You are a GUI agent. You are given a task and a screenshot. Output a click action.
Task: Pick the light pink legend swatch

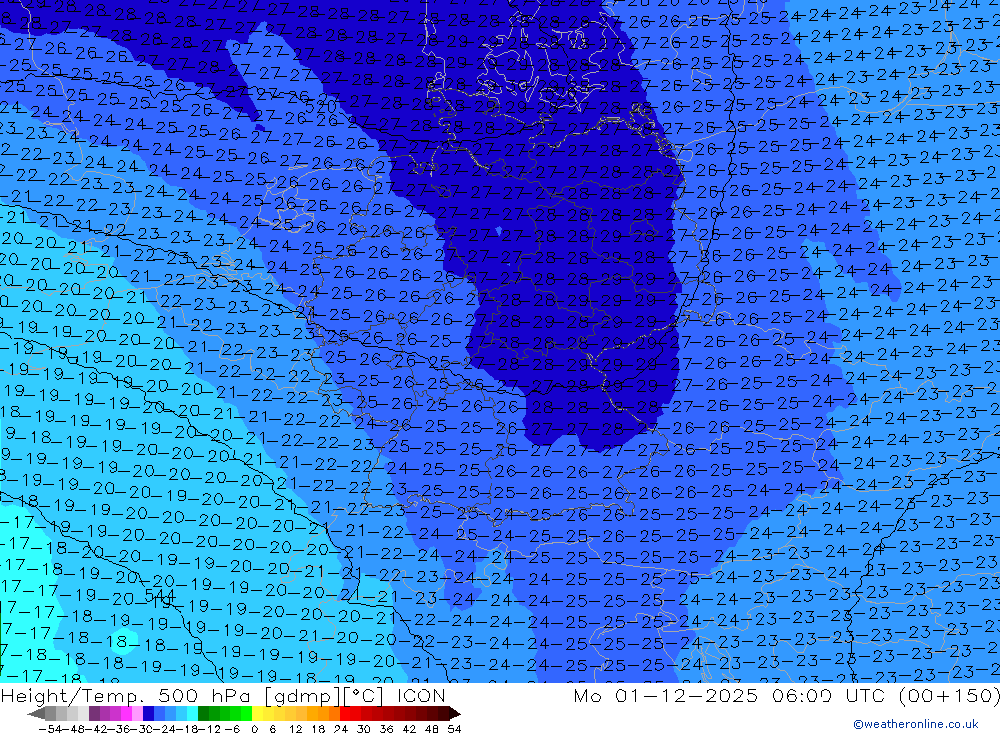click(137, 713)
